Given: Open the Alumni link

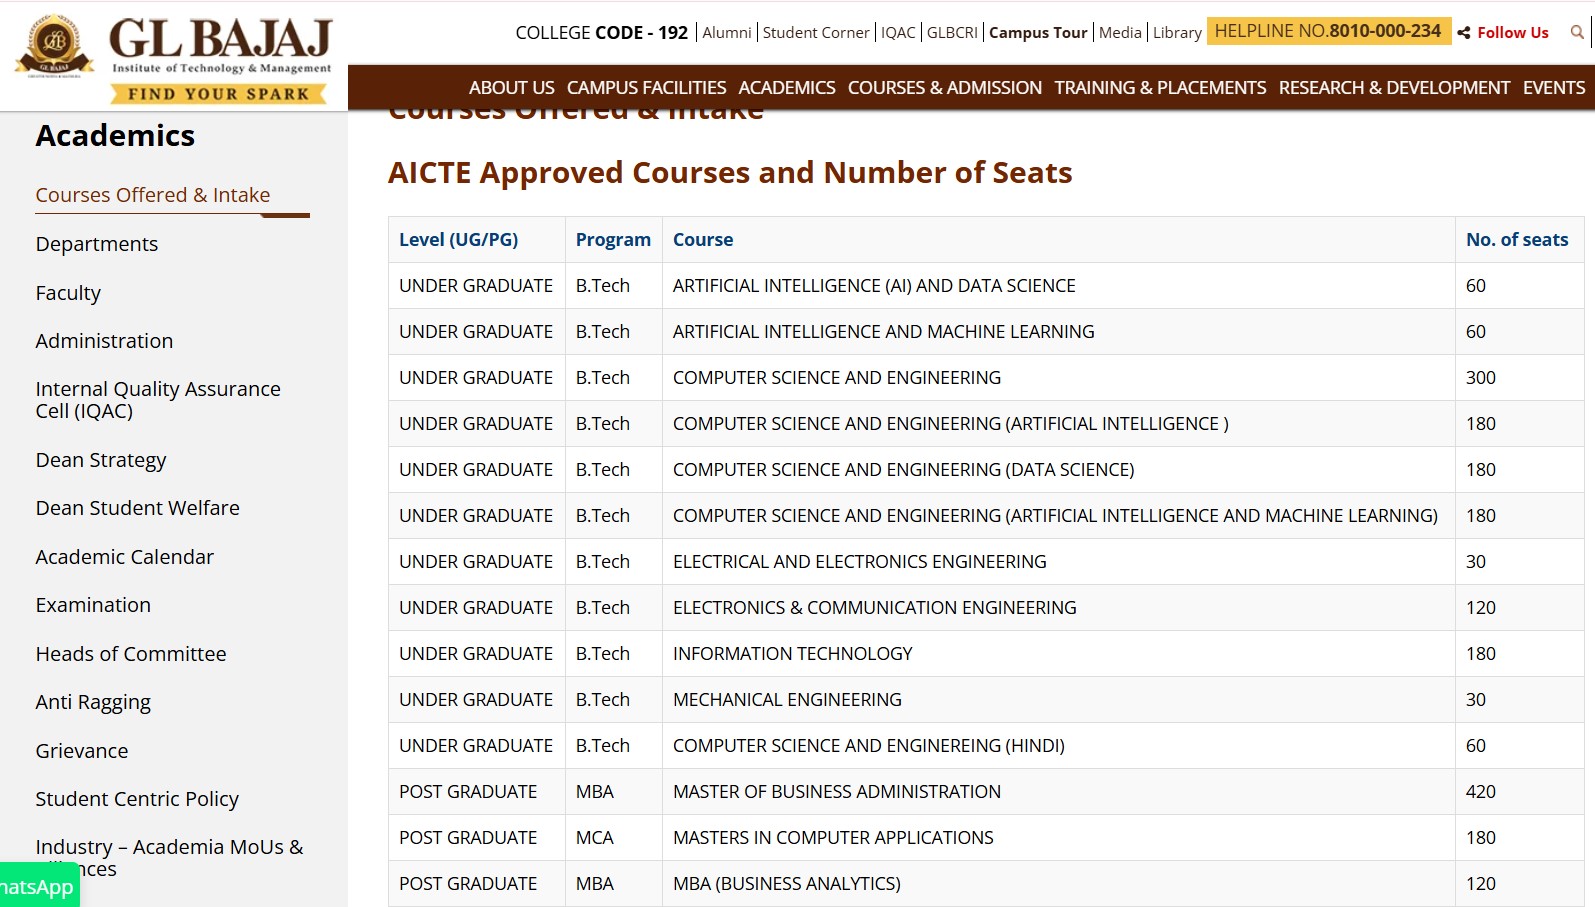Looking at the screenshot, I should 727,33.
